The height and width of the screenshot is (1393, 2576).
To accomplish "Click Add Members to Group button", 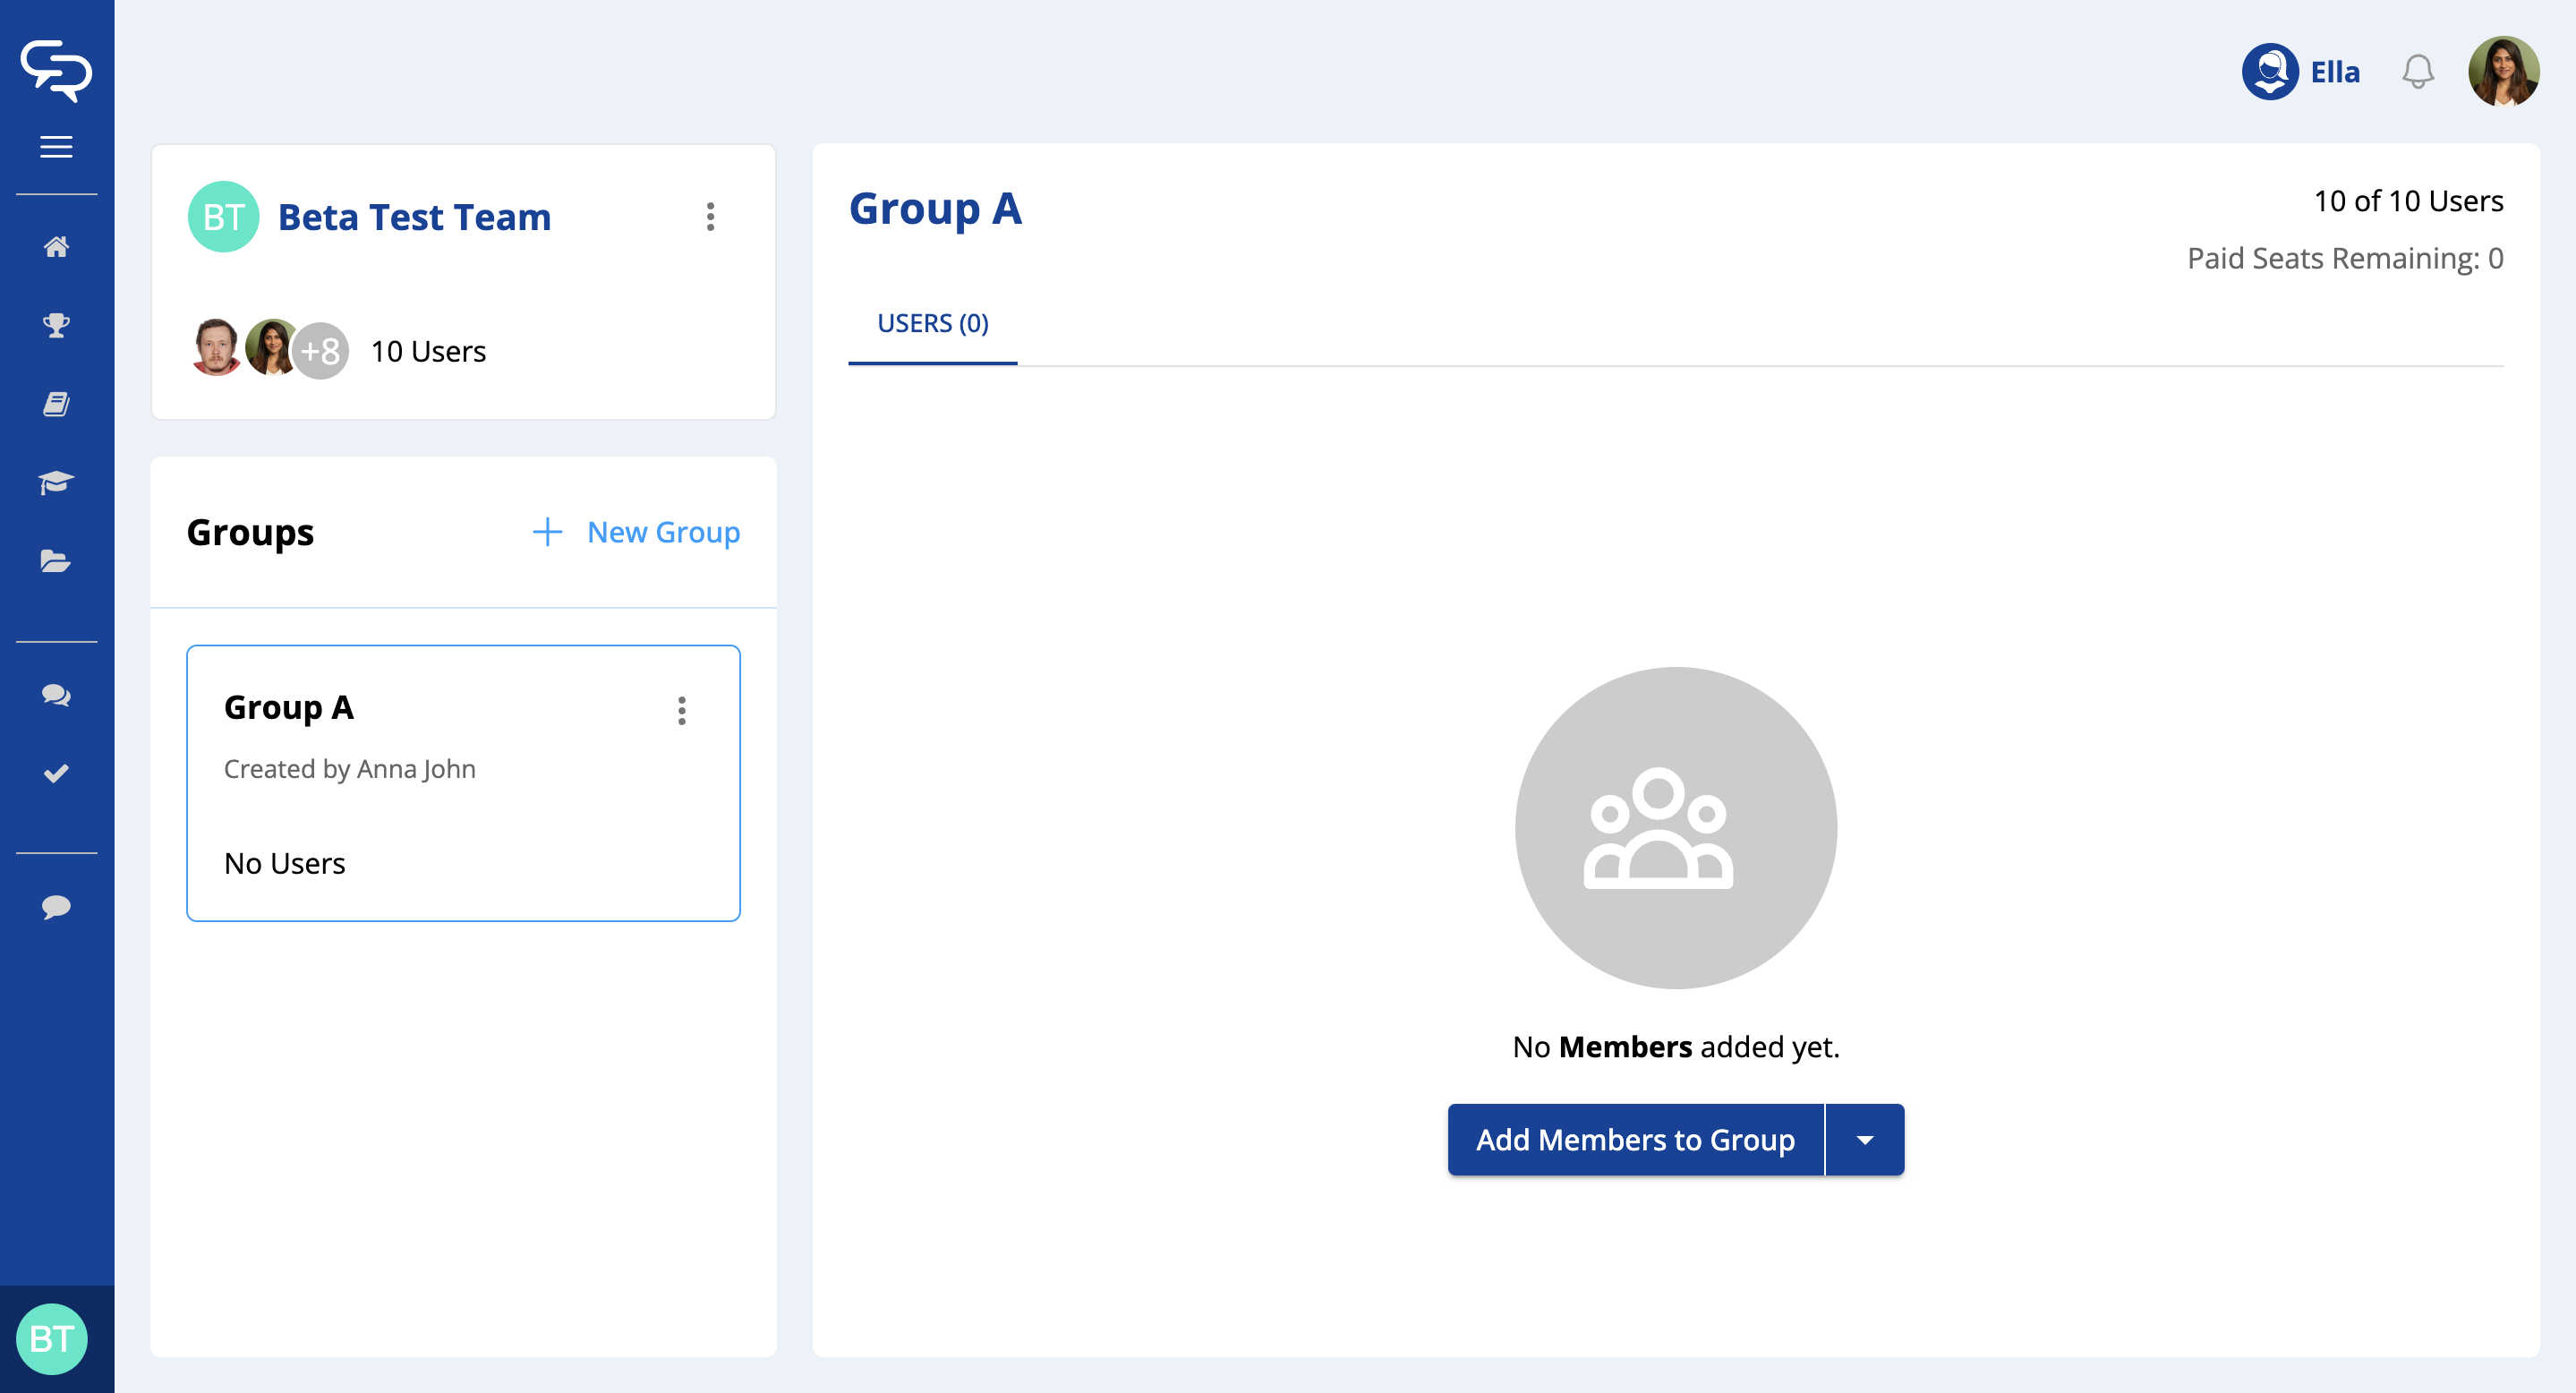I will pos(1635,1140).
